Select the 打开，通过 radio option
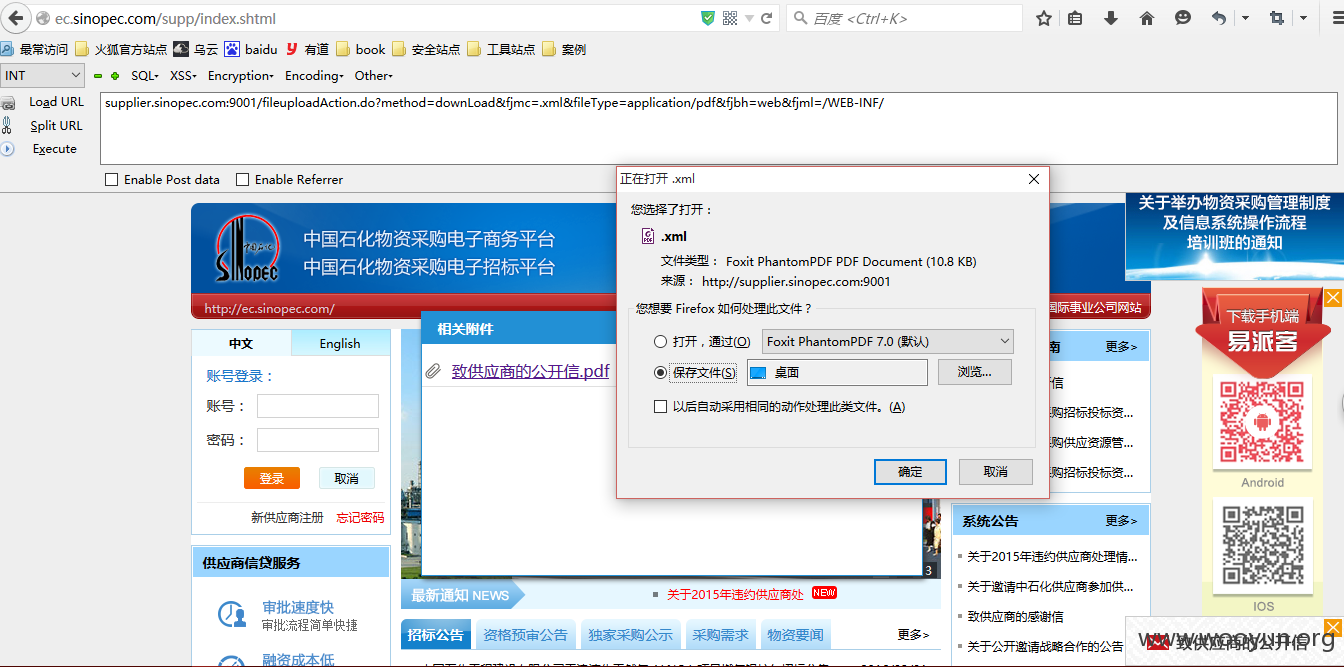 (660, 342)
